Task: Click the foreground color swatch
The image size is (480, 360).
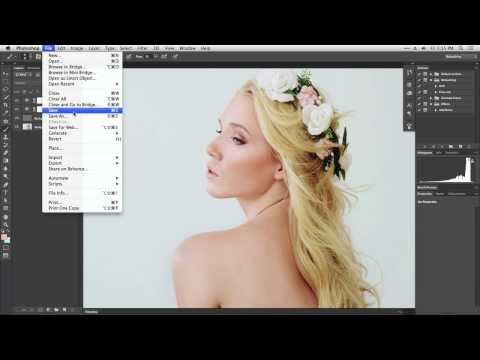Action: pyautogui.click(x=4, y=237)
